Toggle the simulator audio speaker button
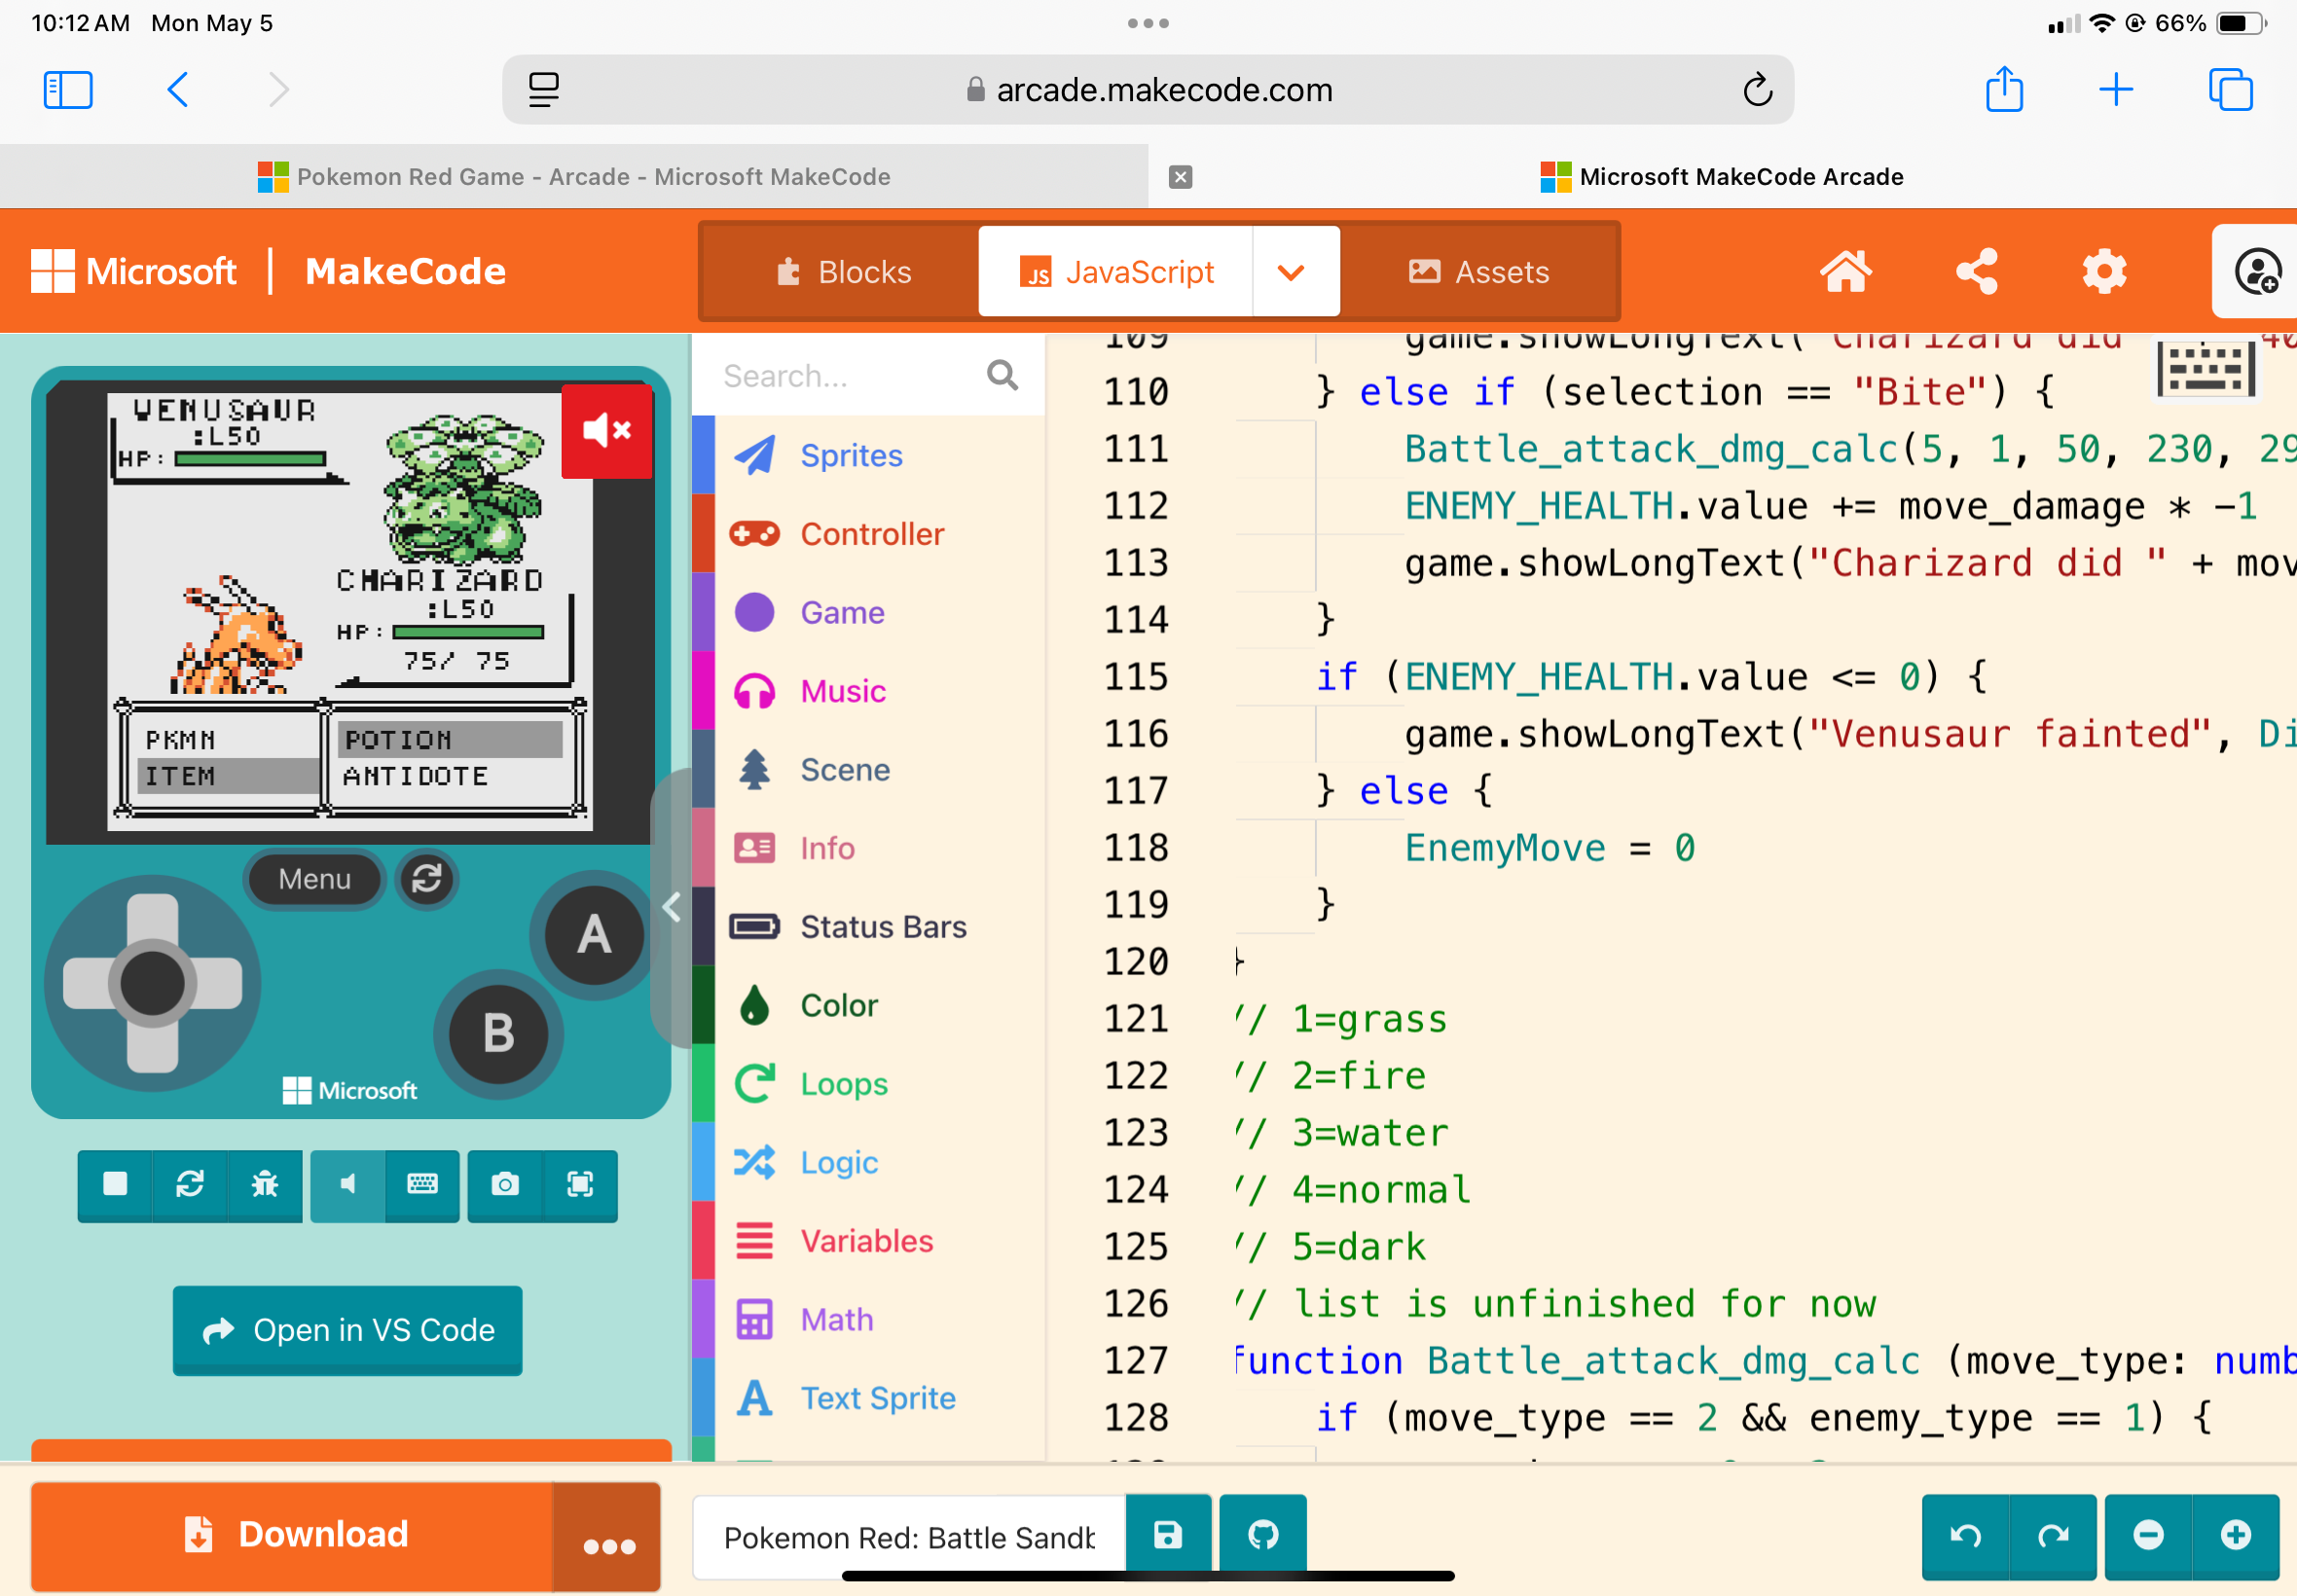 347,1185
